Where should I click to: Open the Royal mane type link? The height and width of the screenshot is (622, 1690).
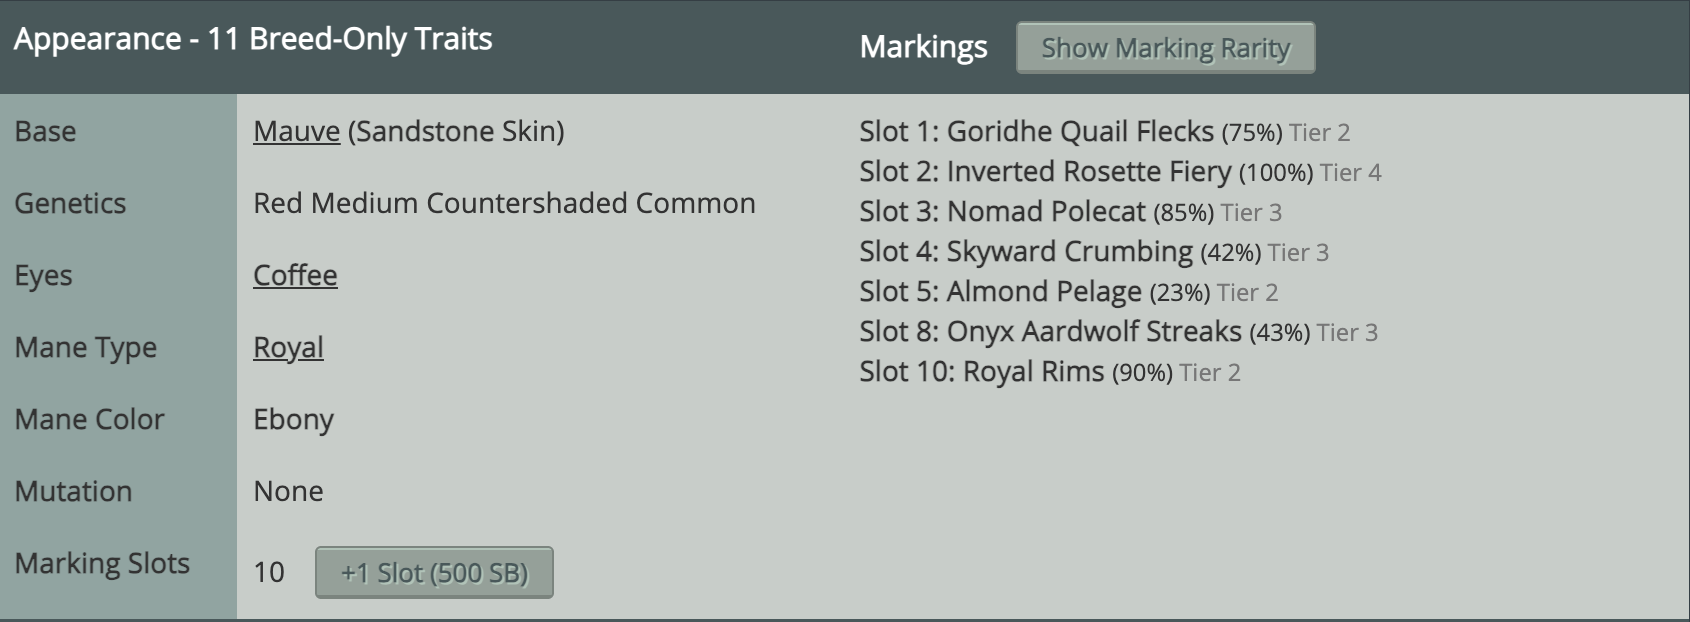tap(288, 347)
